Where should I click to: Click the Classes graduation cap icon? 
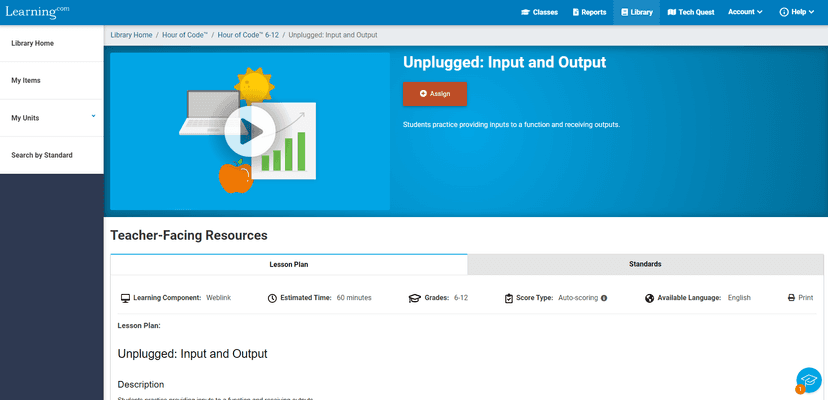coord(525,12)
